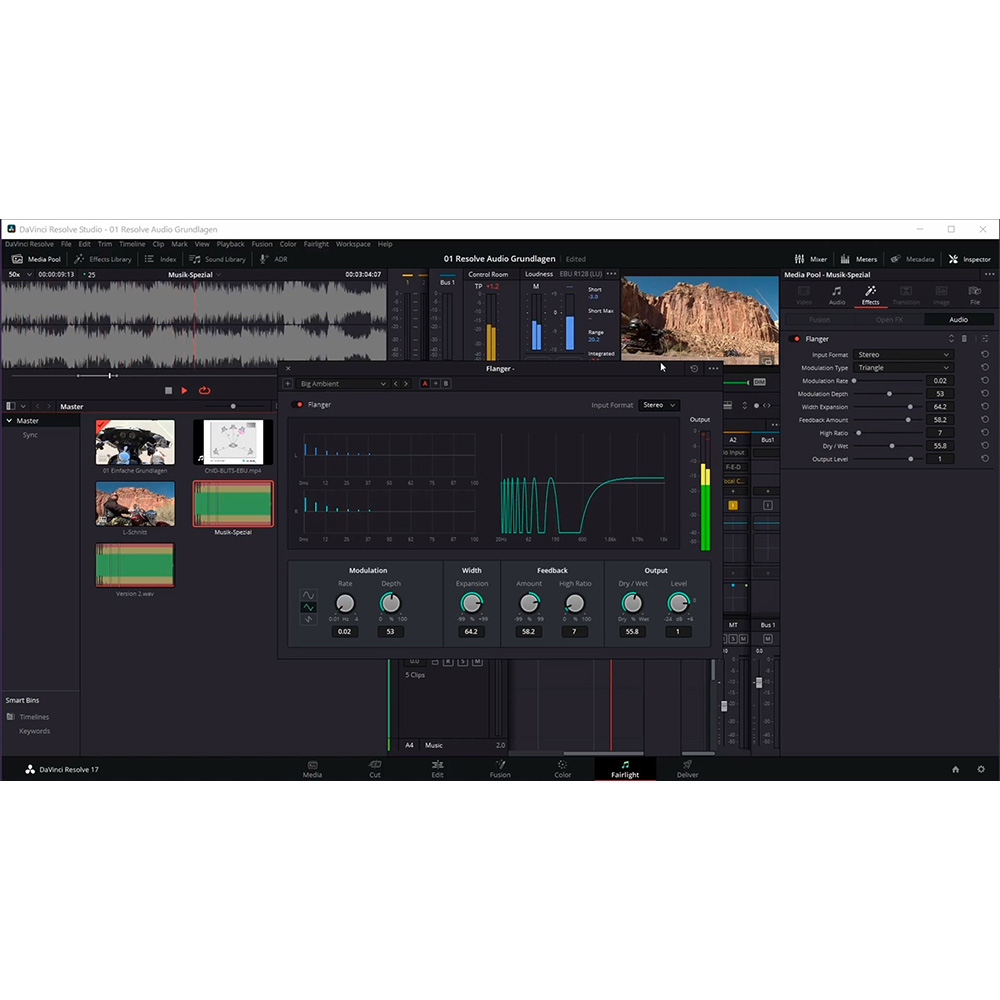Open Input Format Stereo dropdown in Flanger window
Image resolution: width=1000 pixels, height=1000 pixels.
click(x=659, y=405)
